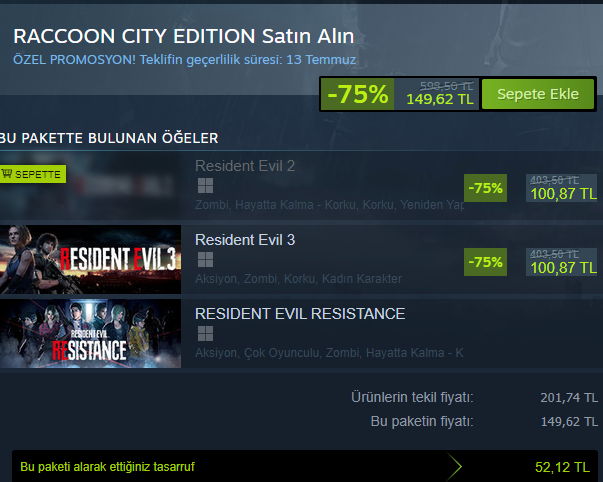The height and width of the screenshot is (482, 603).
Task: Click the large -75% package discount badge
Action: pyautogui.click(x=358, y=94)
